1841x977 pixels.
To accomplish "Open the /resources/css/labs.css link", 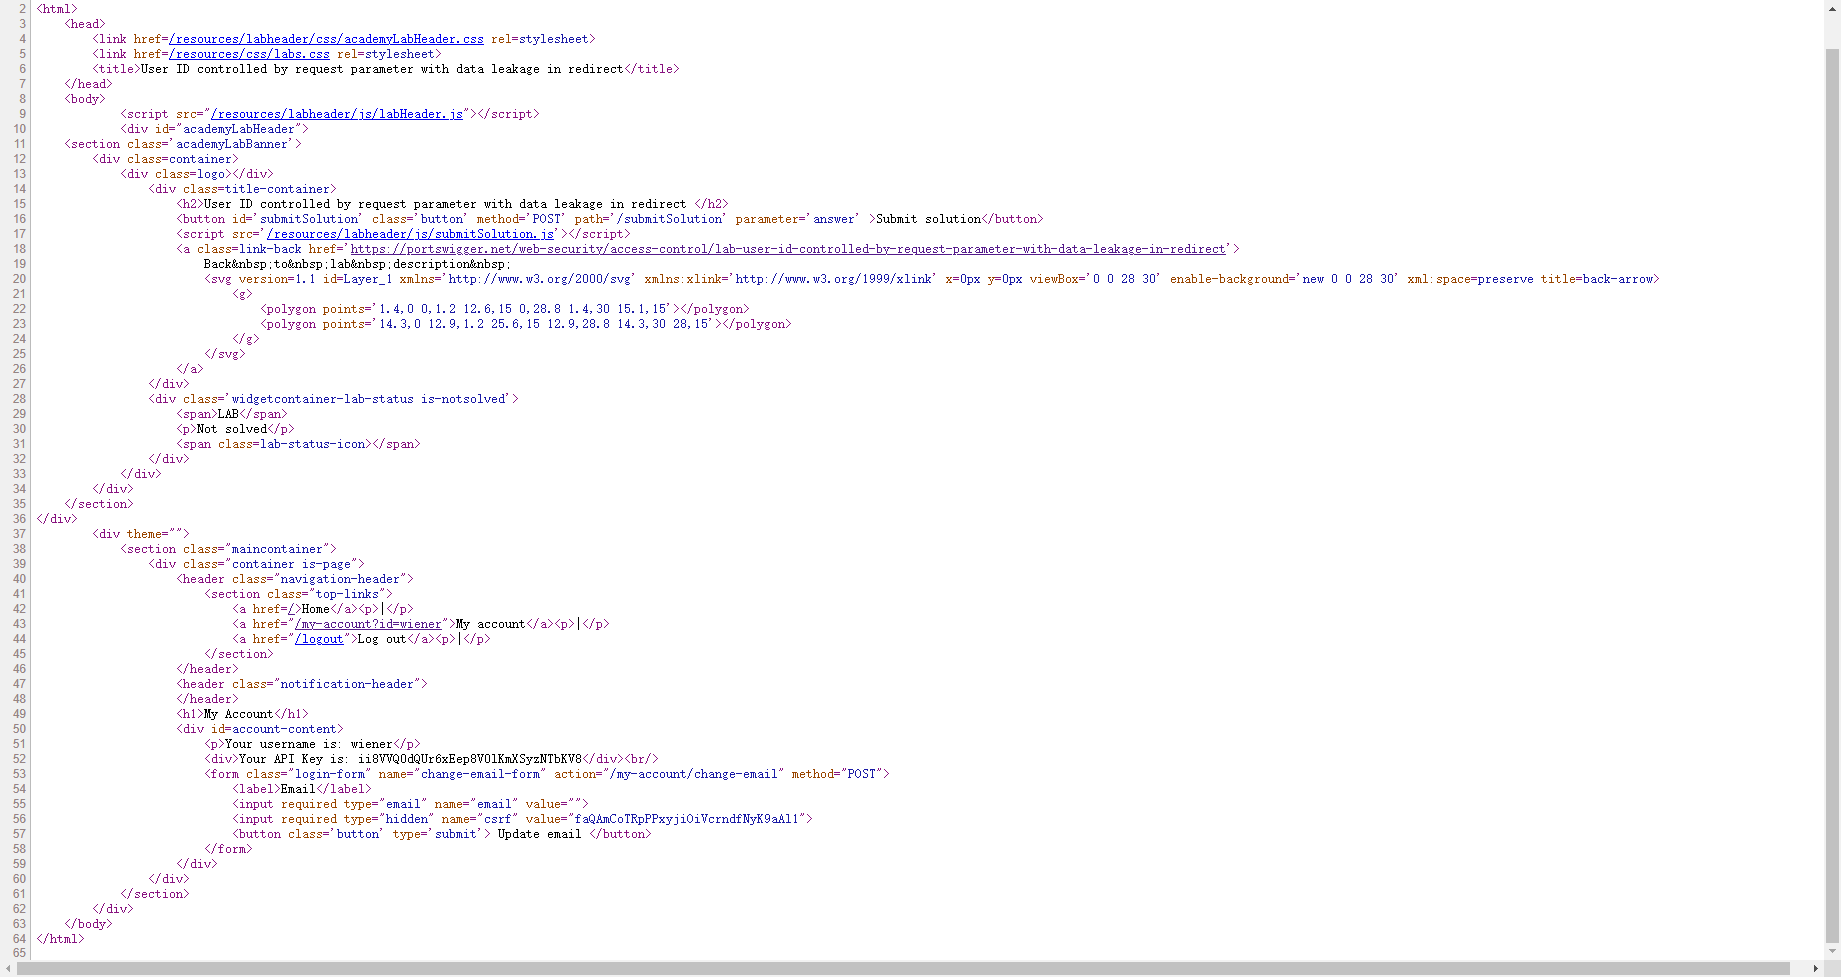I will click(x=249, y=54).
